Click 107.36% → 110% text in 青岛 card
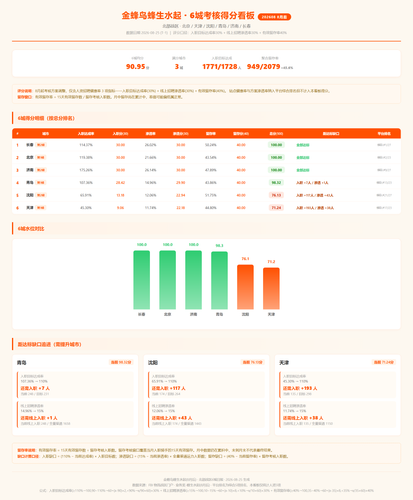 click(34, 381)
